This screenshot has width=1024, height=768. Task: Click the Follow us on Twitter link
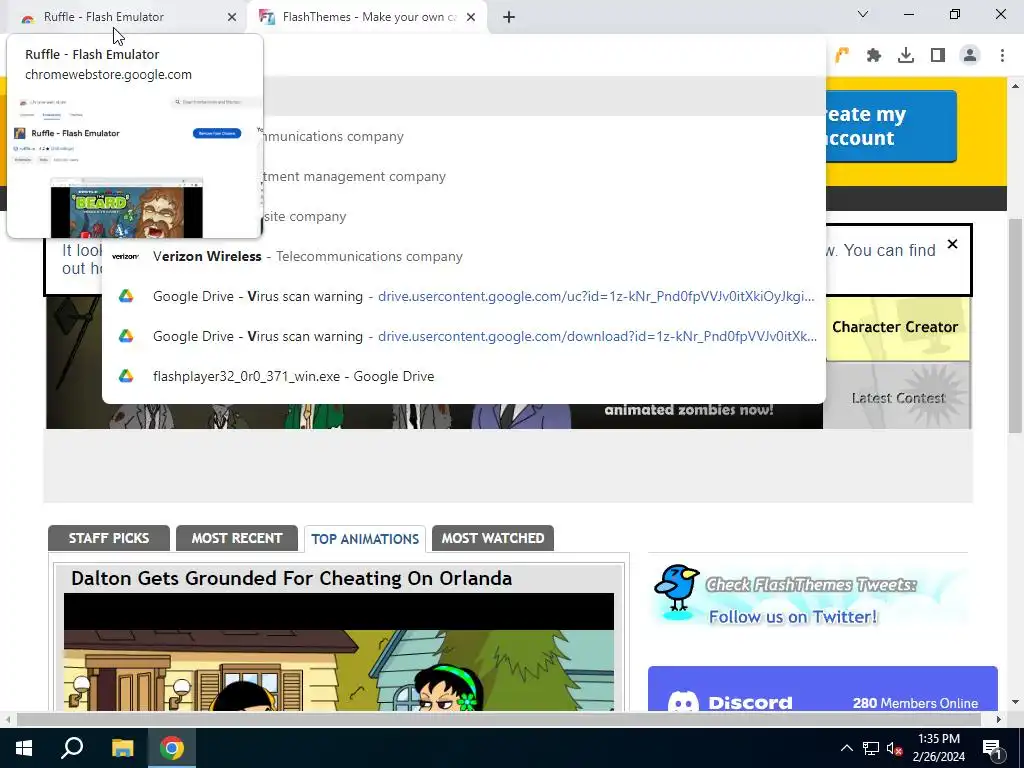pos(793,617)
